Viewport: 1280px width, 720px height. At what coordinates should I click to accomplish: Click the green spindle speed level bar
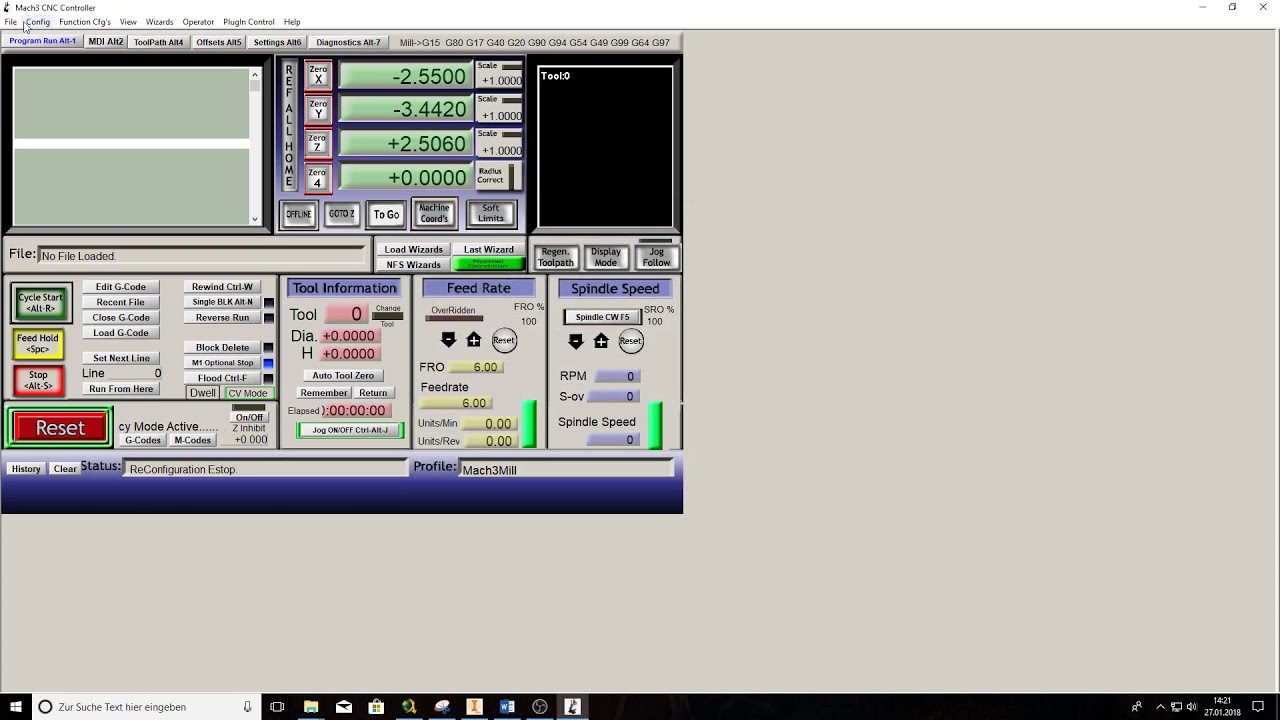pos(656,425)
